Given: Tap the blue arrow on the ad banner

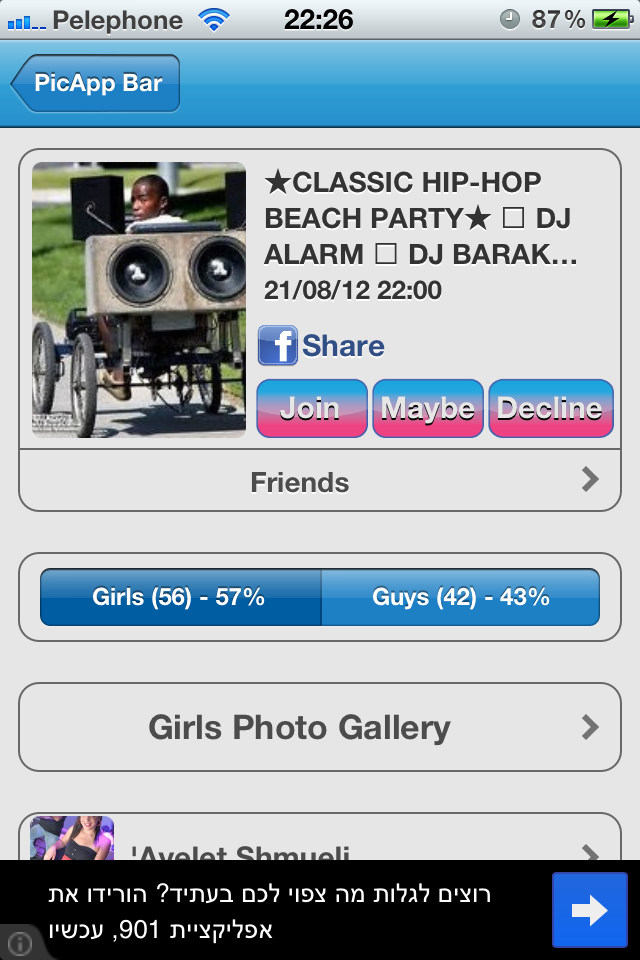Looking at the screenshot, I should click(589, 910).
